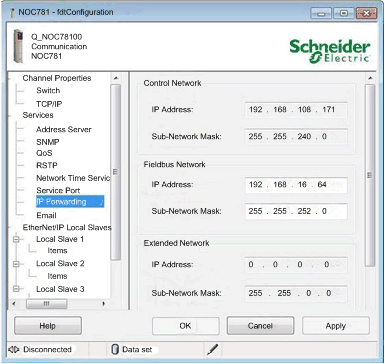
Task: Click the Schneider Electric logo
Action: coord(330,51)
